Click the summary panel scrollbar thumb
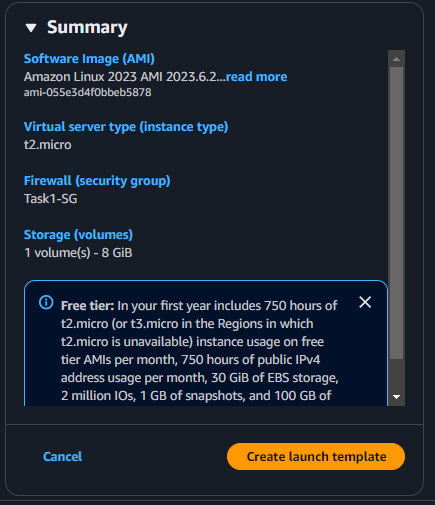 click(396, 213)
